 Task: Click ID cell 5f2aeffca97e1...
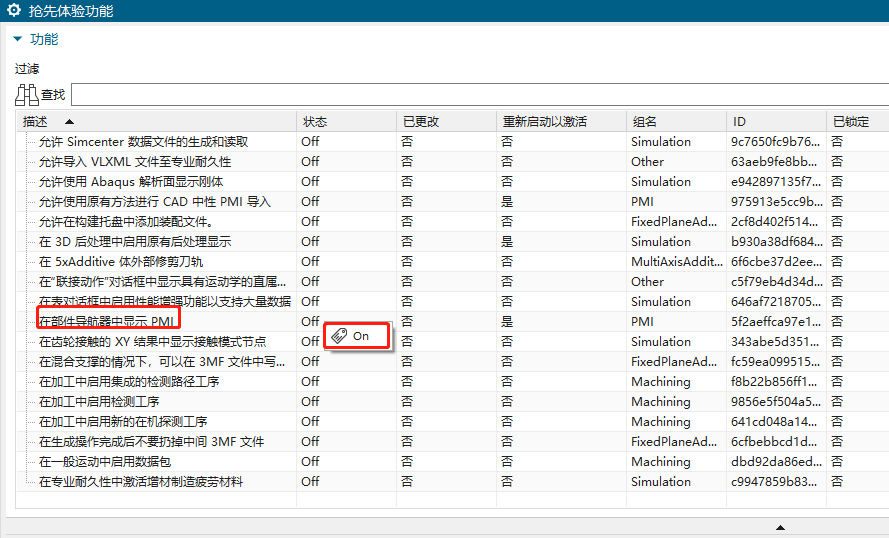point(776,321)
